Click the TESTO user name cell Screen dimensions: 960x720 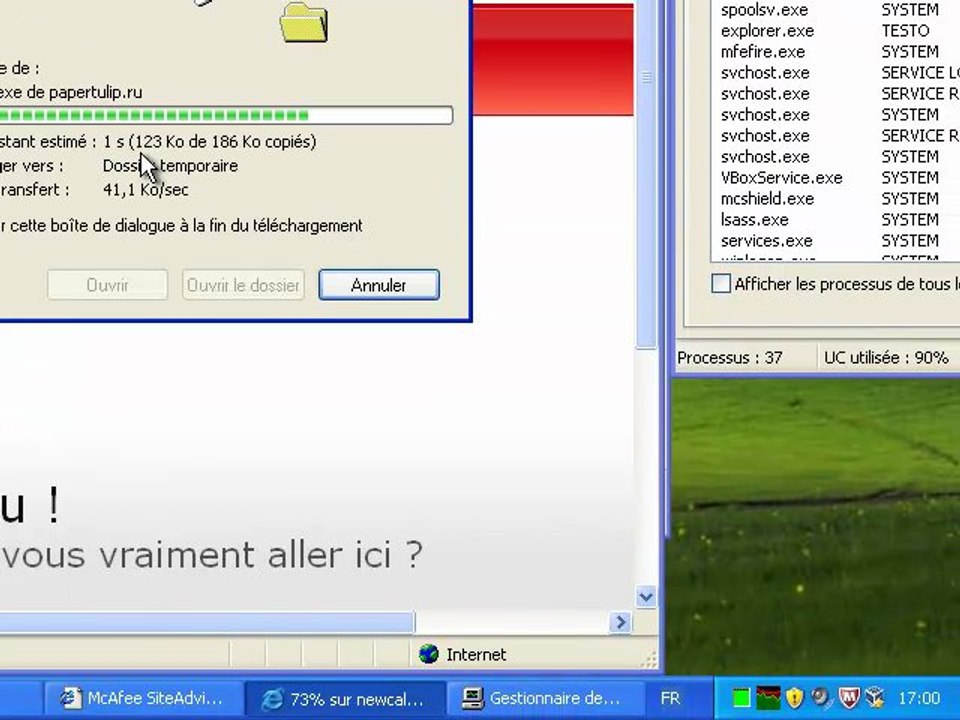(x=905, y=31)
